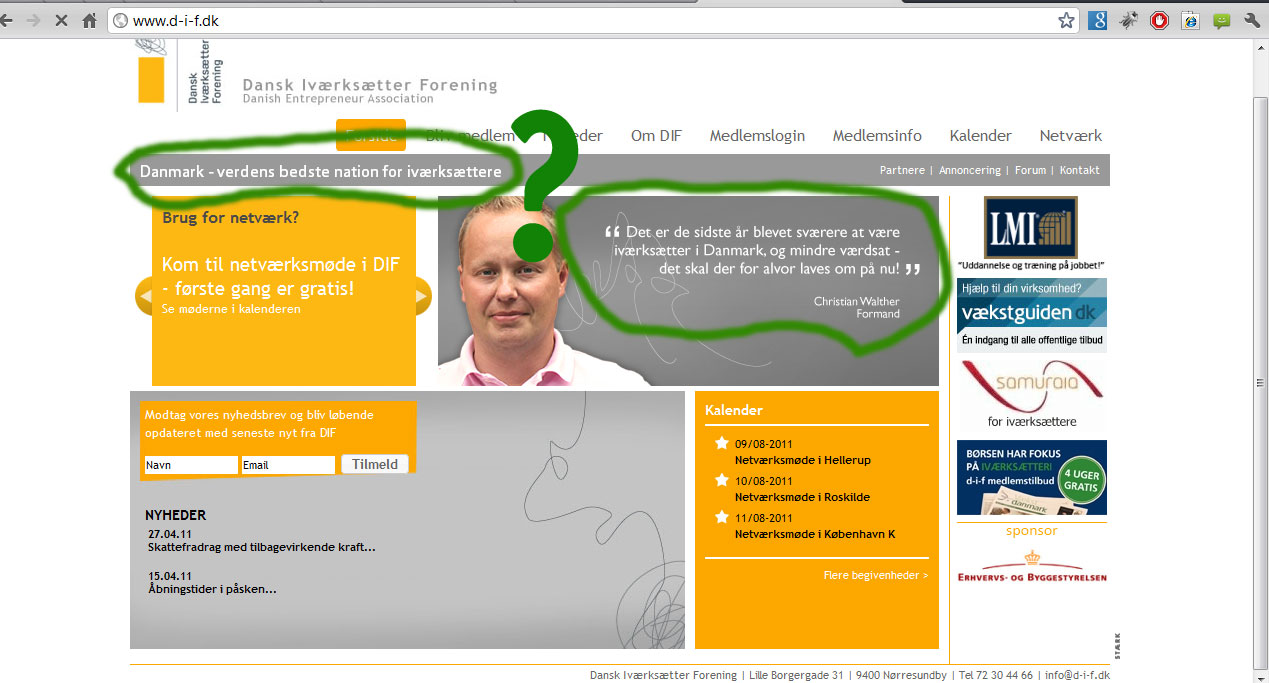Read news 'Skattefradrag med tilbagevirkende kraft...'

(x=262, y=548)
